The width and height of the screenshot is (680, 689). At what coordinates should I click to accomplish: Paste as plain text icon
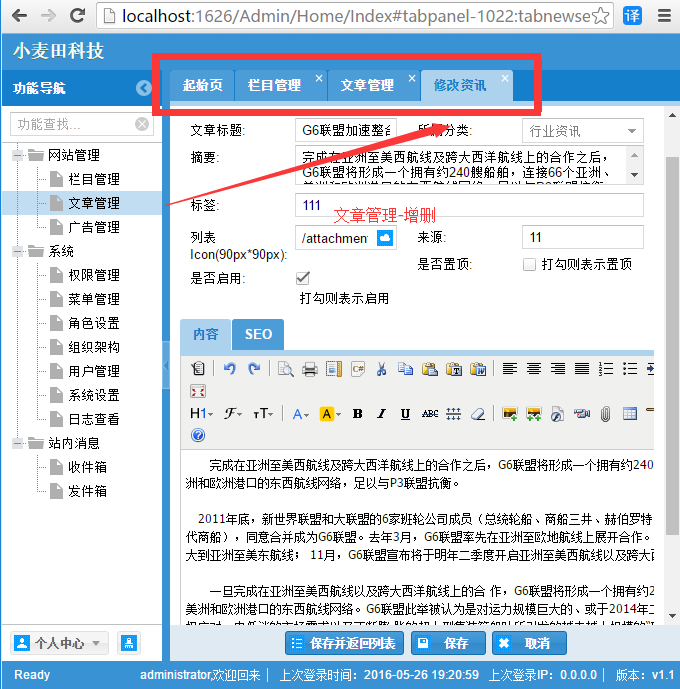(454, 368)
